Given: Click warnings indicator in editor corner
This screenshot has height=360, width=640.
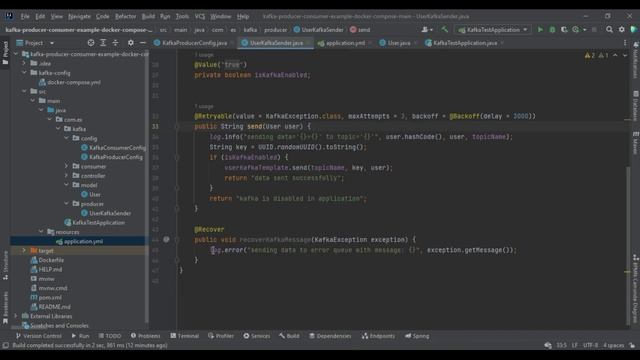Looking at the screenshot, I should 596,56.
